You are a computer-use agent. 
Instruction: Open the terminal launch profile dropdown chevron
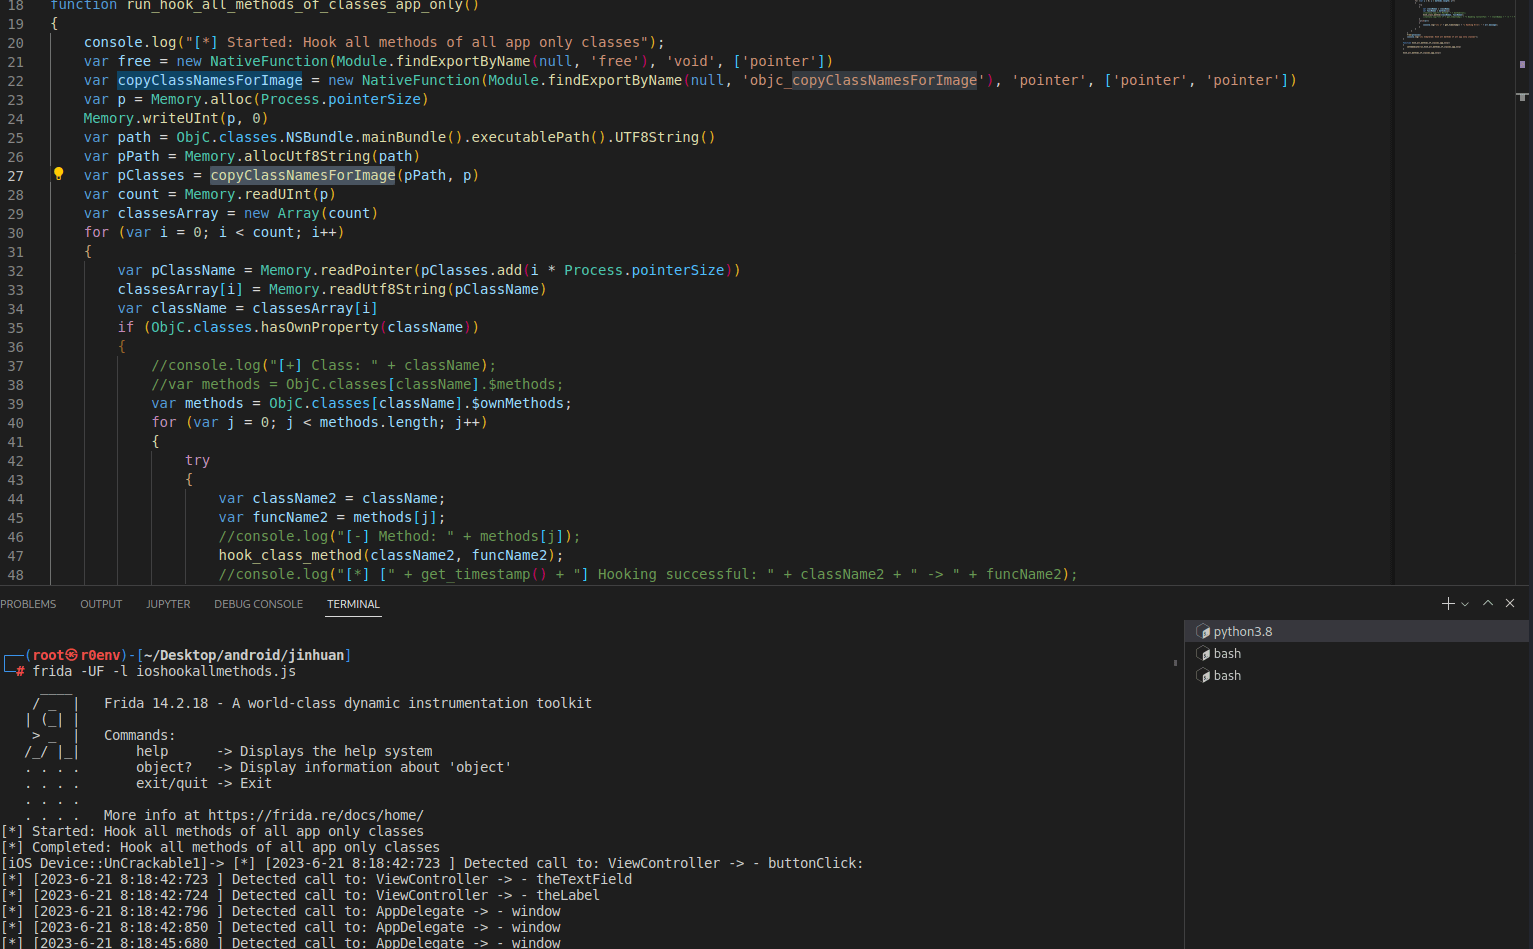pos(1465,604)
